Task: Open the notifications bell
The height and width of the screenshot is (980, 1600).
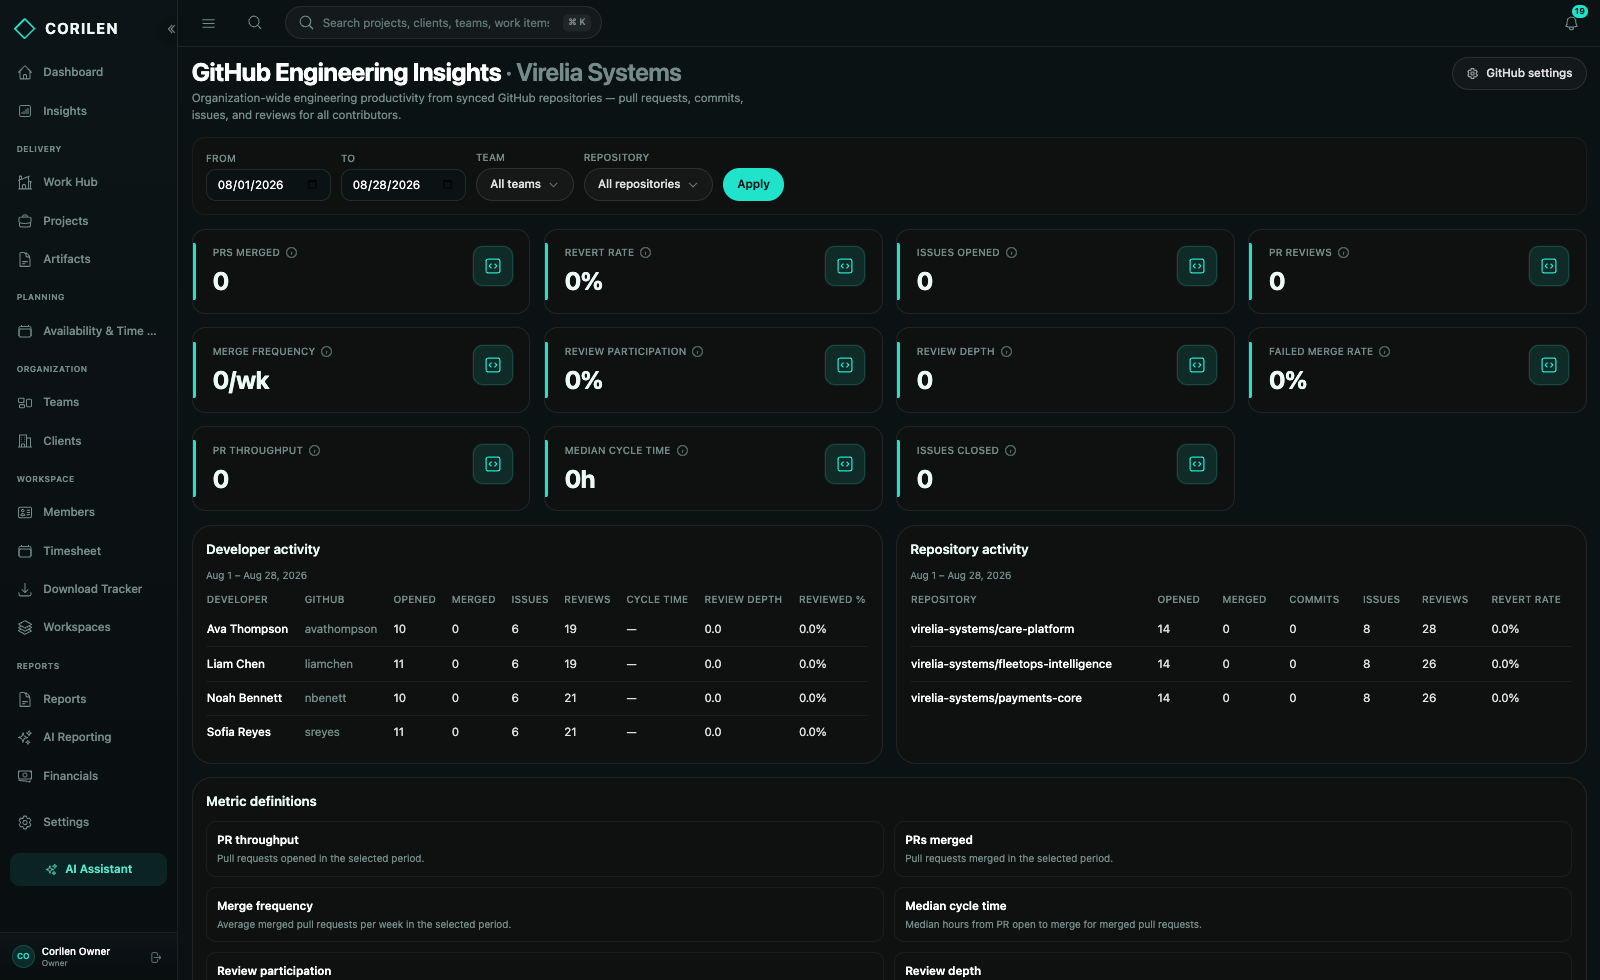Action: 1571,23
